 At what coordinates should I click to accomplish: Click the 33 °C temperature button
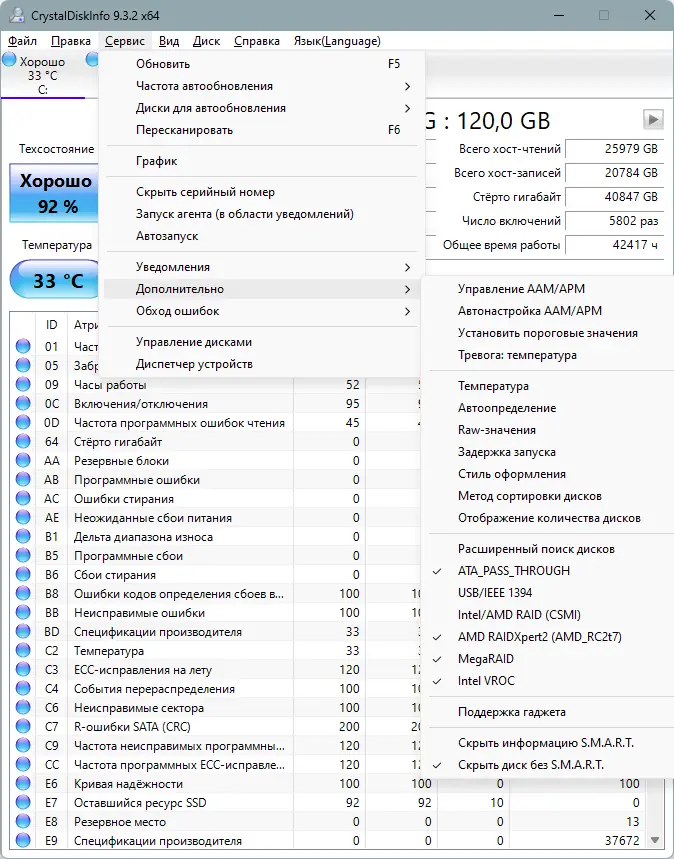click(57, 281)
